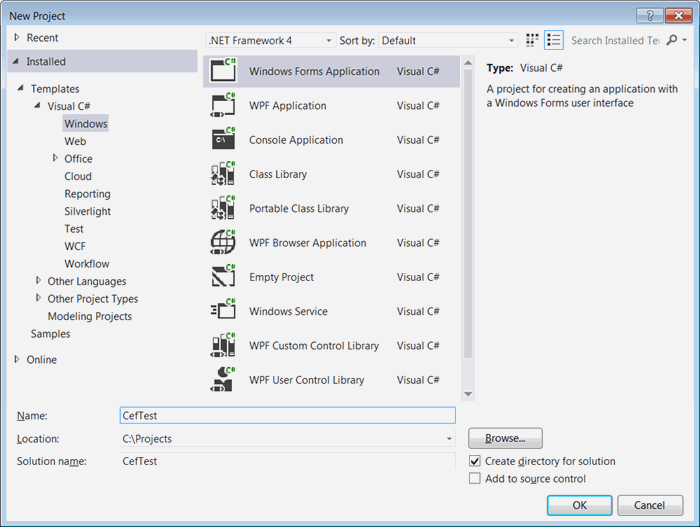Click the scroll down arrow of template list
Screen dimensions: 700x527
[x=468, y=394]
